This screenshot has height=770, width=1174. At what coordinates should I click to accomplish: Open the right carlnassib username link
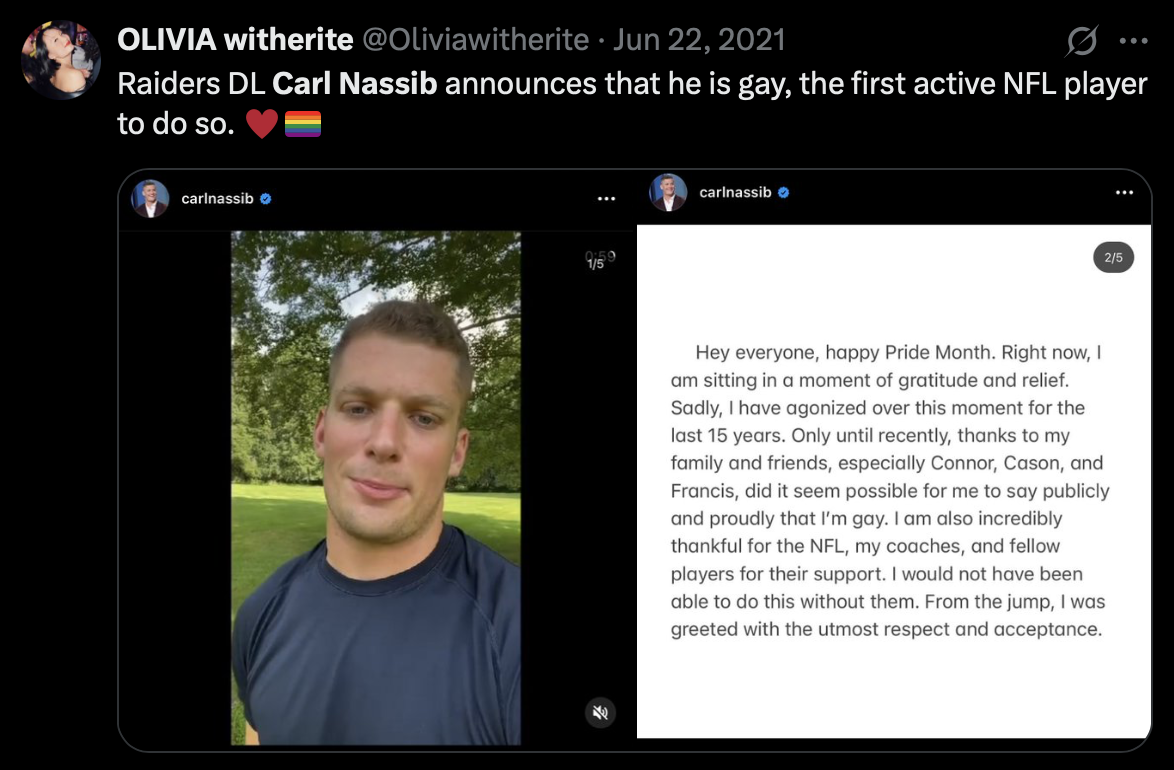coord(735,192)
